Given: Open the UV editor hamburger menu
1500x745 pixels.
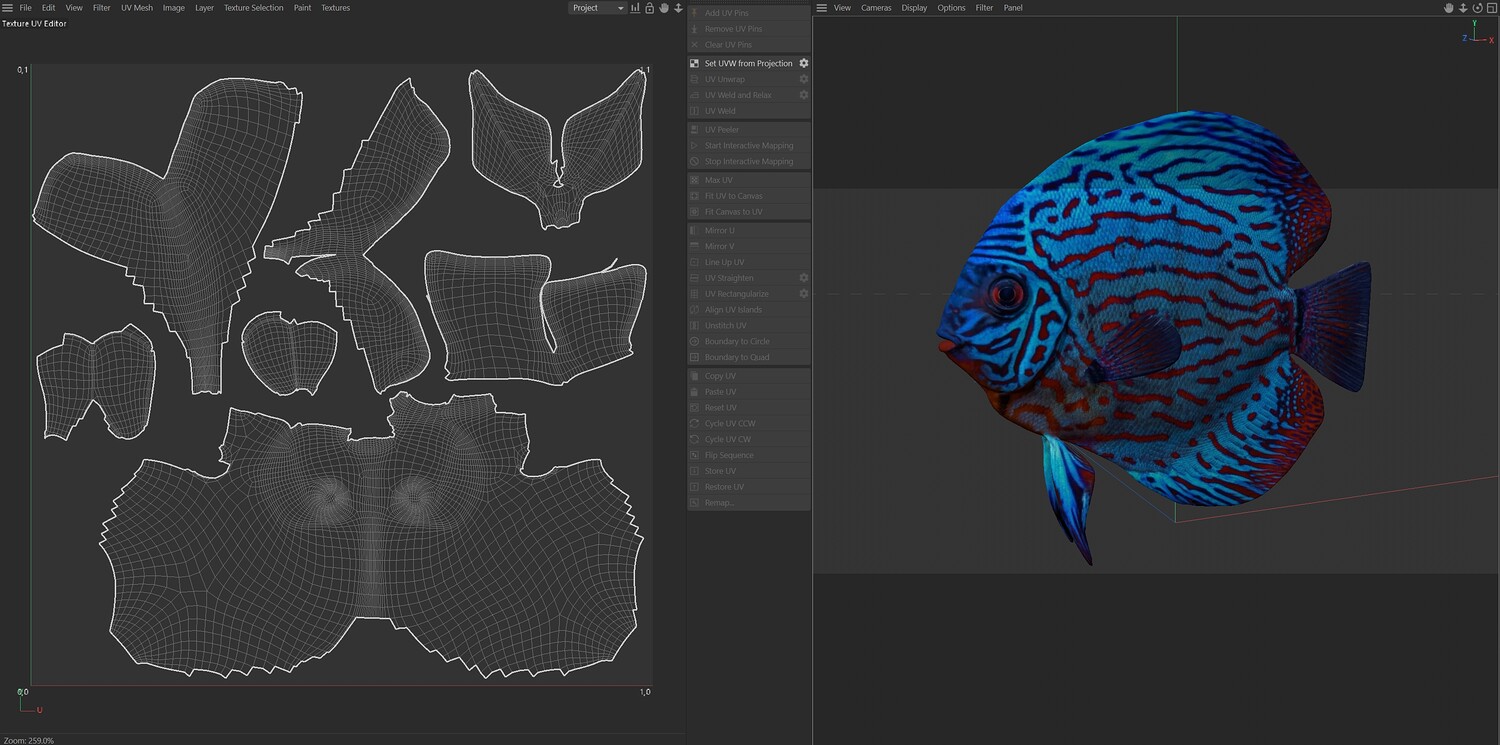Looking at the screenshot, I should coord(7,8).
